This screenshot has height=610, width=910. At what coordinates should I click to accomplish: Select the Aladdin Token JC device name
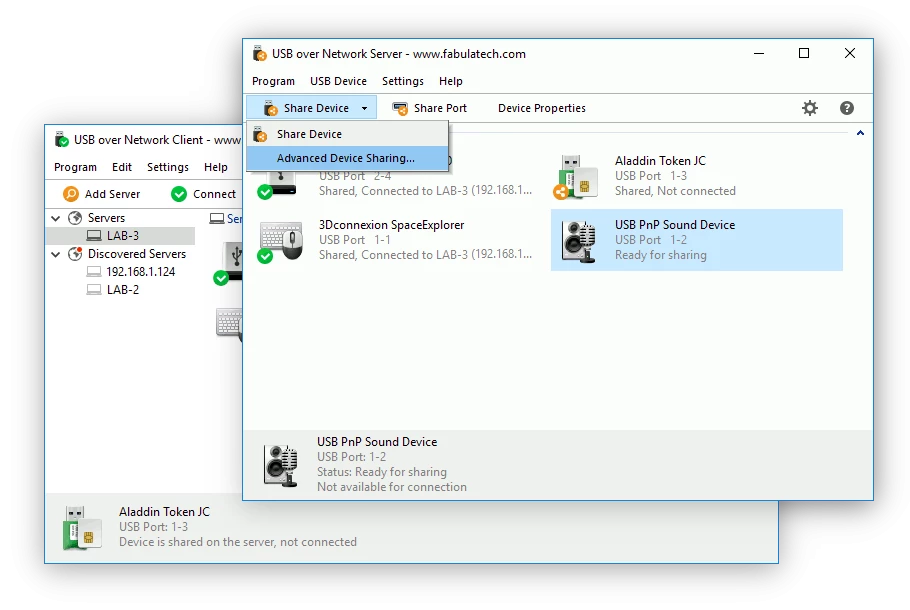pos(660,161)
